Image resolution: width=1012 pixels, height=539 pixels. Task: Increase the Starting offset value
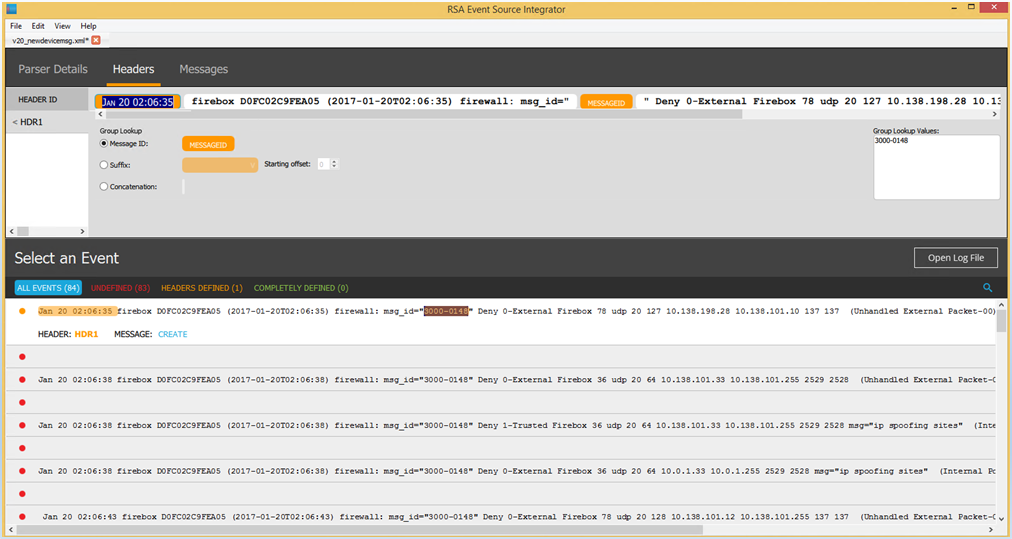[334, 161]
